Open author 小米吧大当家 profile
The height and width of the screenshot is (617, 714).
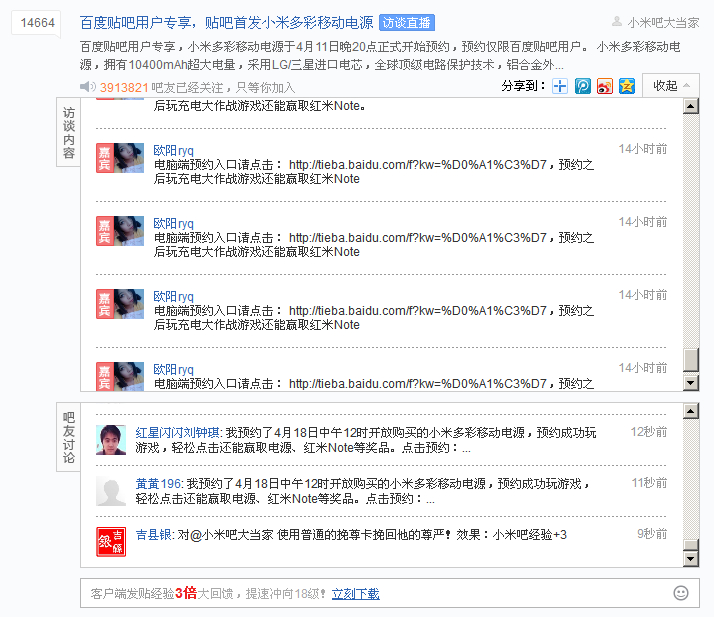click(663, 22)
